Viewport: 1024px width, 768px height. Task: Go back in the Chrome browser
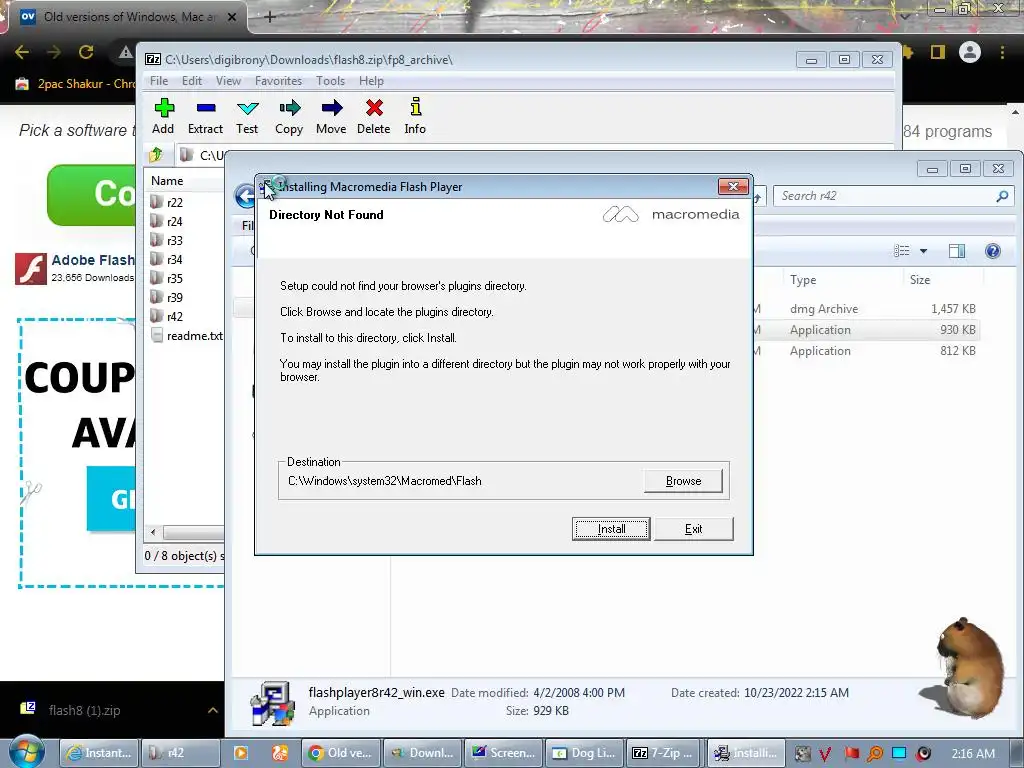(x=22, y=52)
